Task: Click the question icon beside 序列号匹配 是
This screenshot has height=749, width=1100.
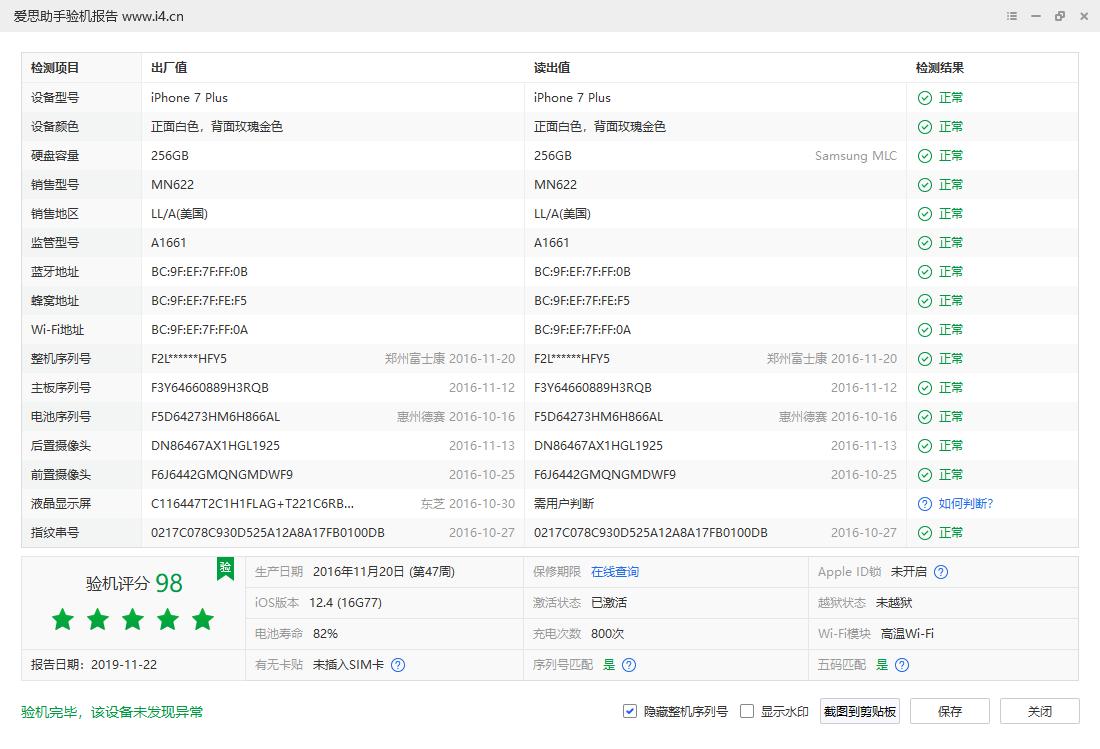Action: [627, 664]
